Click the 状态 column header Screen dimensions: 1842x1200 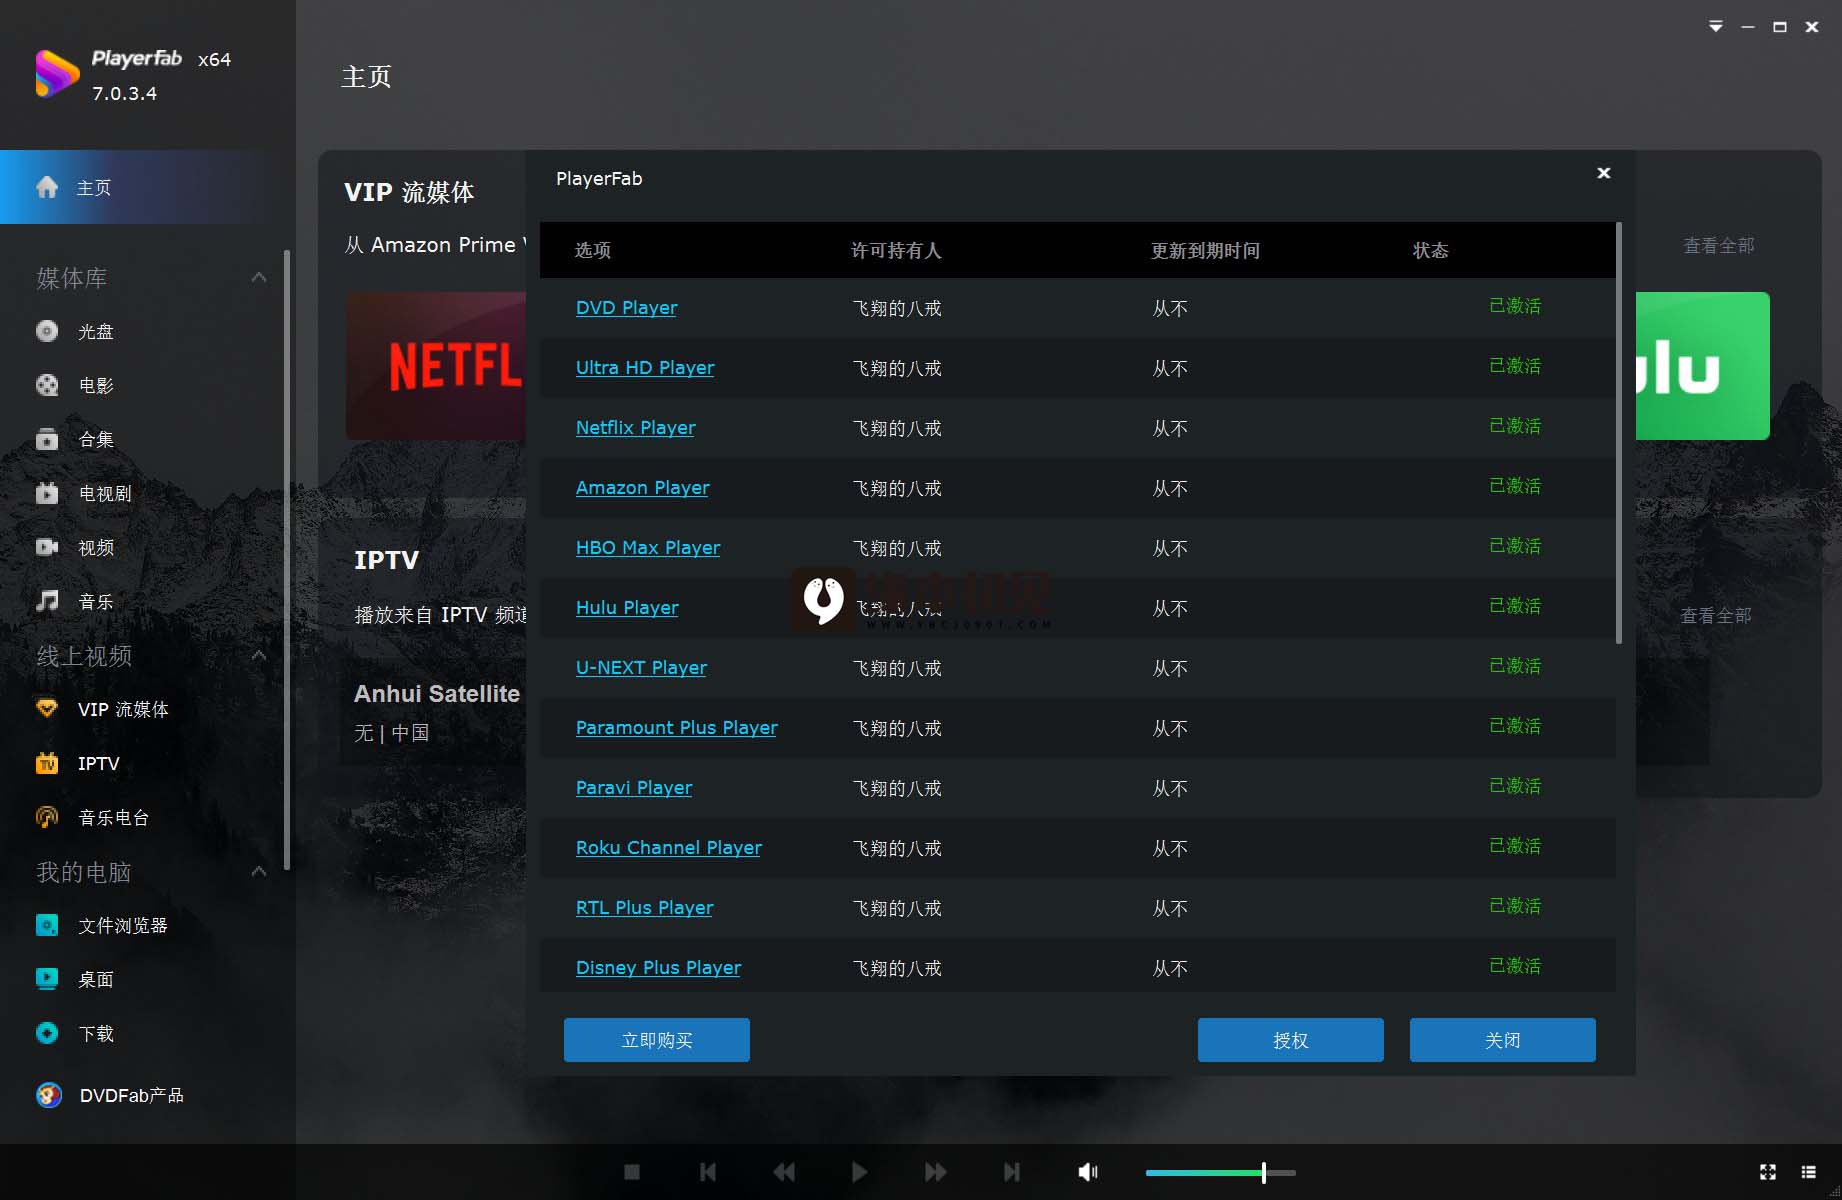click(x=1430, y=250)
